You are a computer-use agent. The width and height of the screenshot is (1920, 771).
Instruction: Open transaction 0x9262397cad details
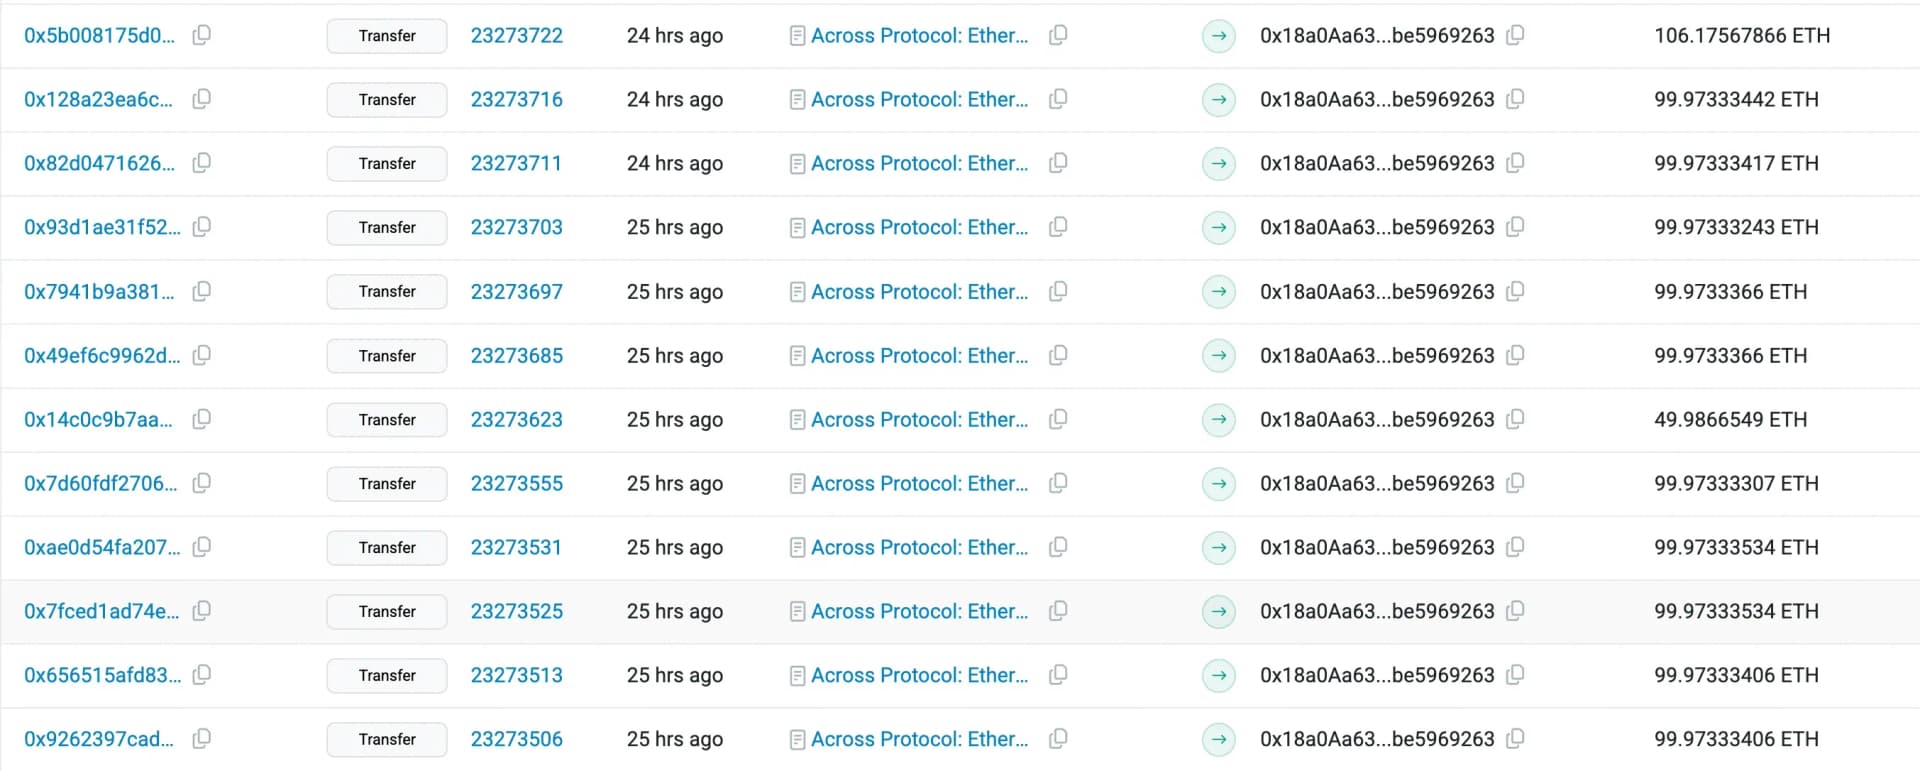tap(99, 740)
